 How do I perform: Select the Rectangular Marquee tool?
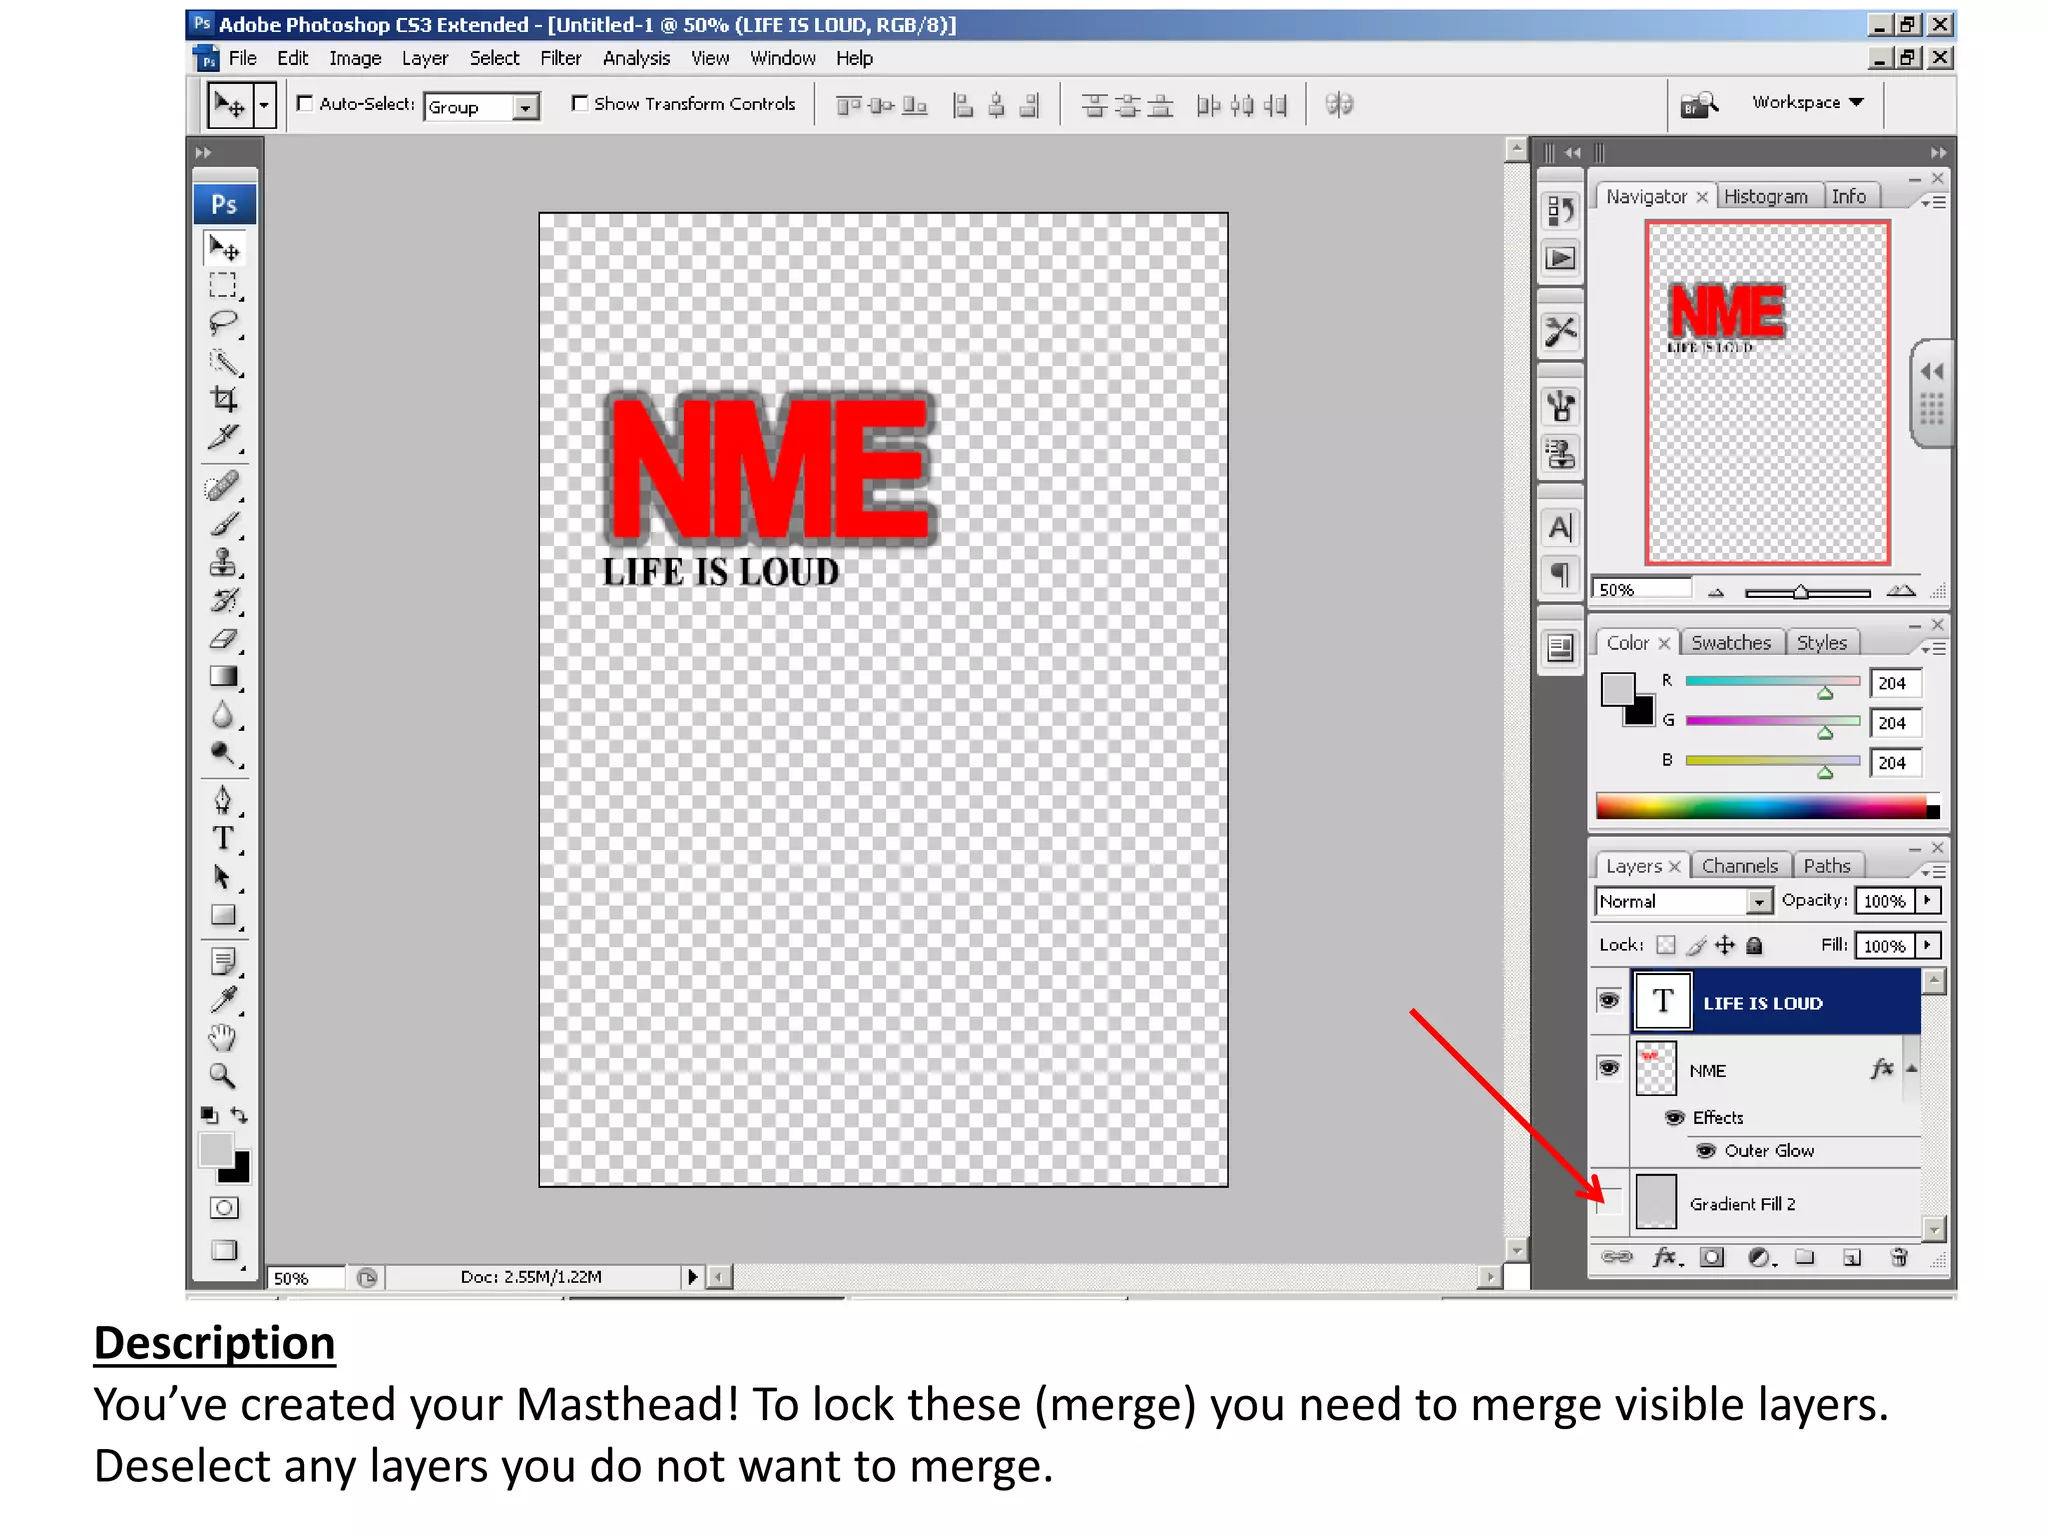223,286
